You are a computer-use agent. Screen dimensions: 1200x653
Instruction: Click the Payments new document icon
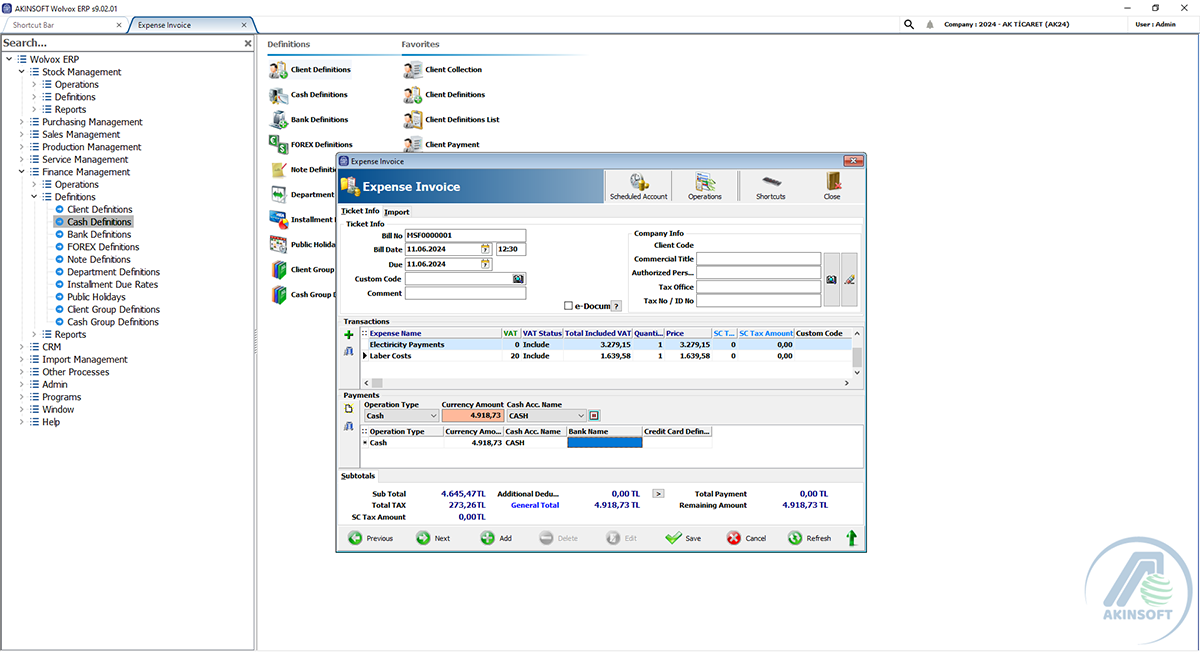tap(349, 408)
